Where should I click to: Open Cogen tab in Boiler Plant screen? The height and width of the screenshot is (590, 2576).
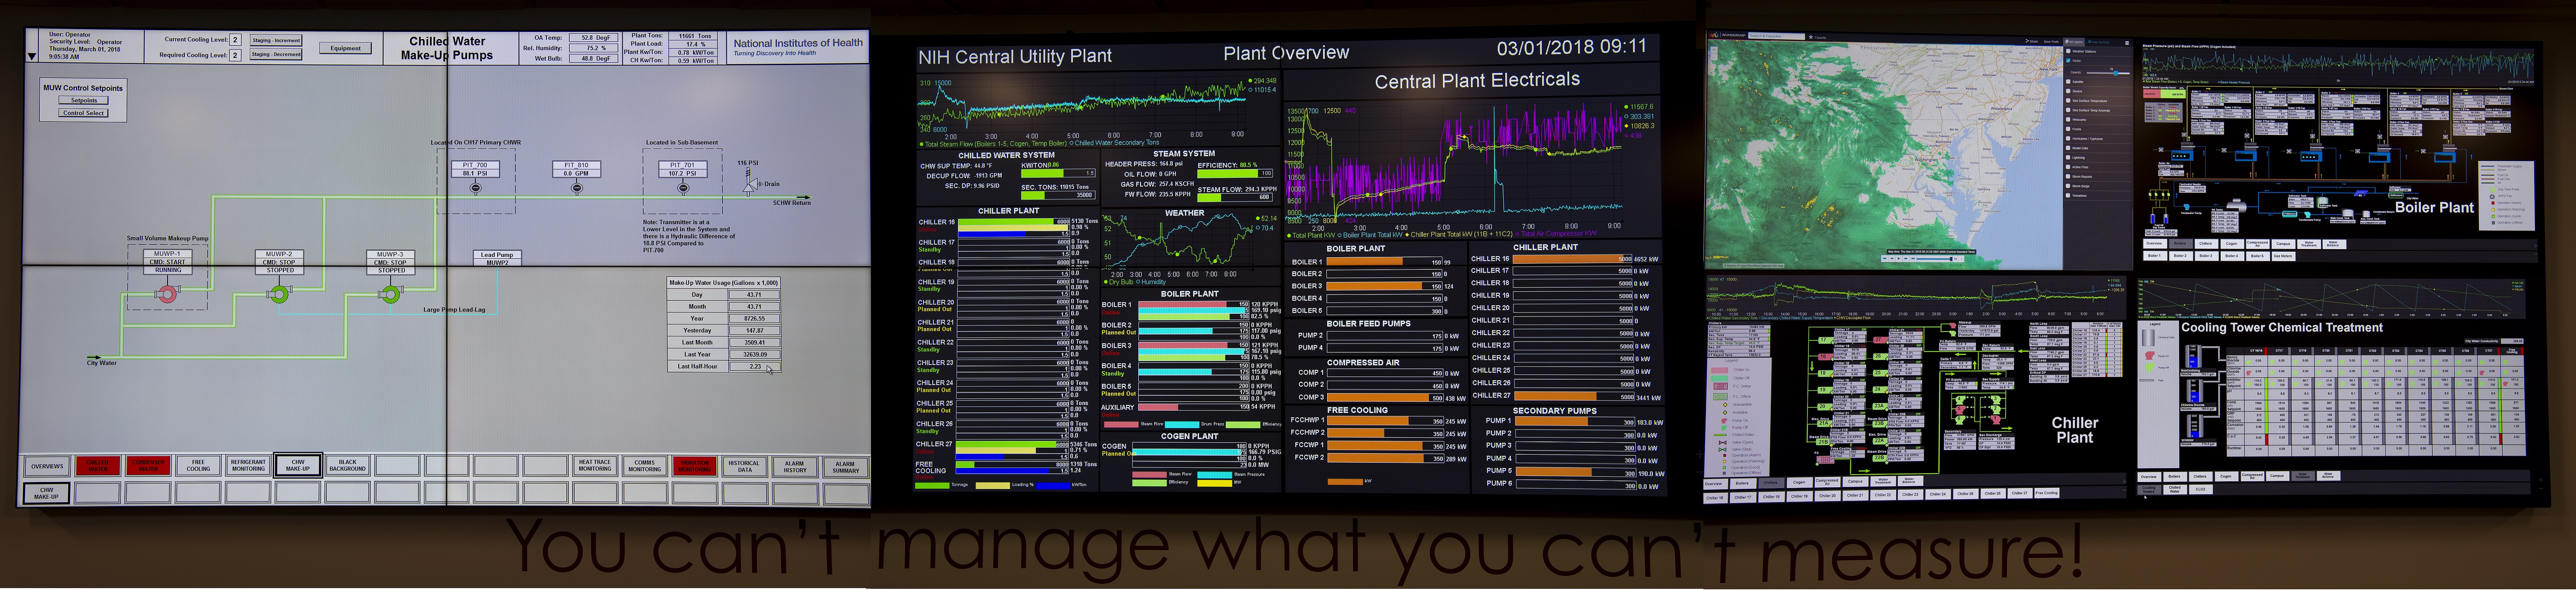tap(2232, 244)
